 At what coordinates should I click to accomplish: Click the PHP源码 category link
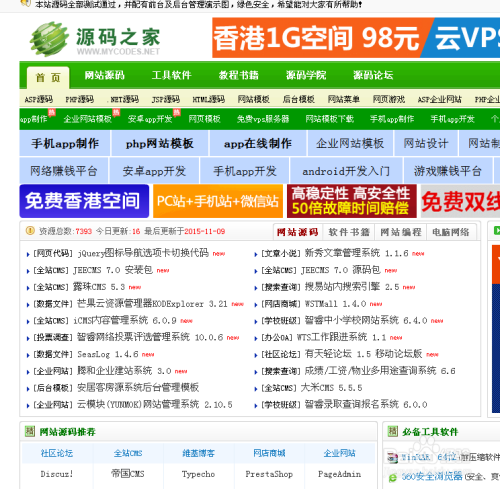tap(79, 99)
